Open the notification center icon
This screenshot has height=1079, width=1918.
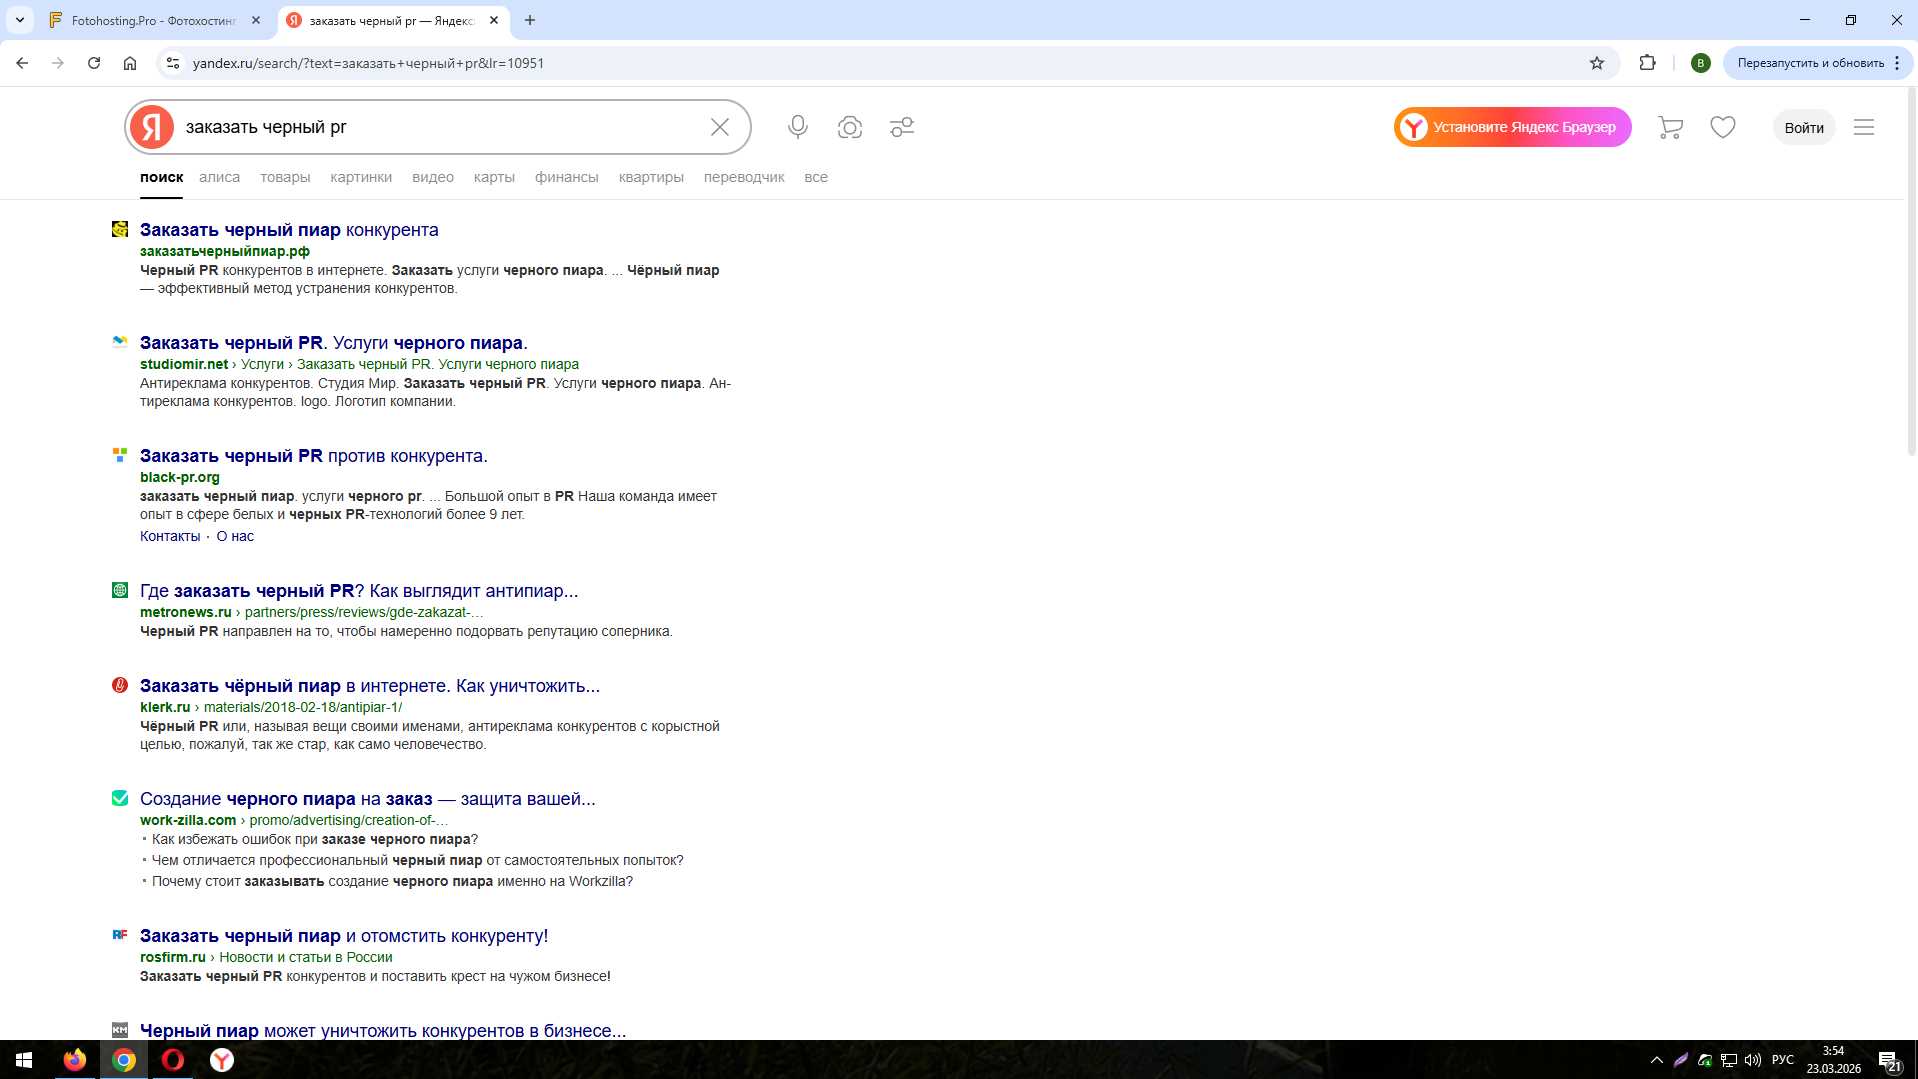coord(1889,1060)
